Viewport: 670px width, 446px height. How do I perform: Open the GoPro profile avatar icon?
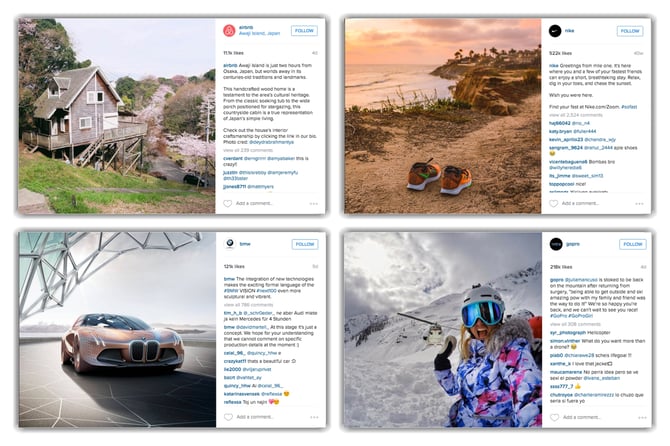(x=556, y=244)
